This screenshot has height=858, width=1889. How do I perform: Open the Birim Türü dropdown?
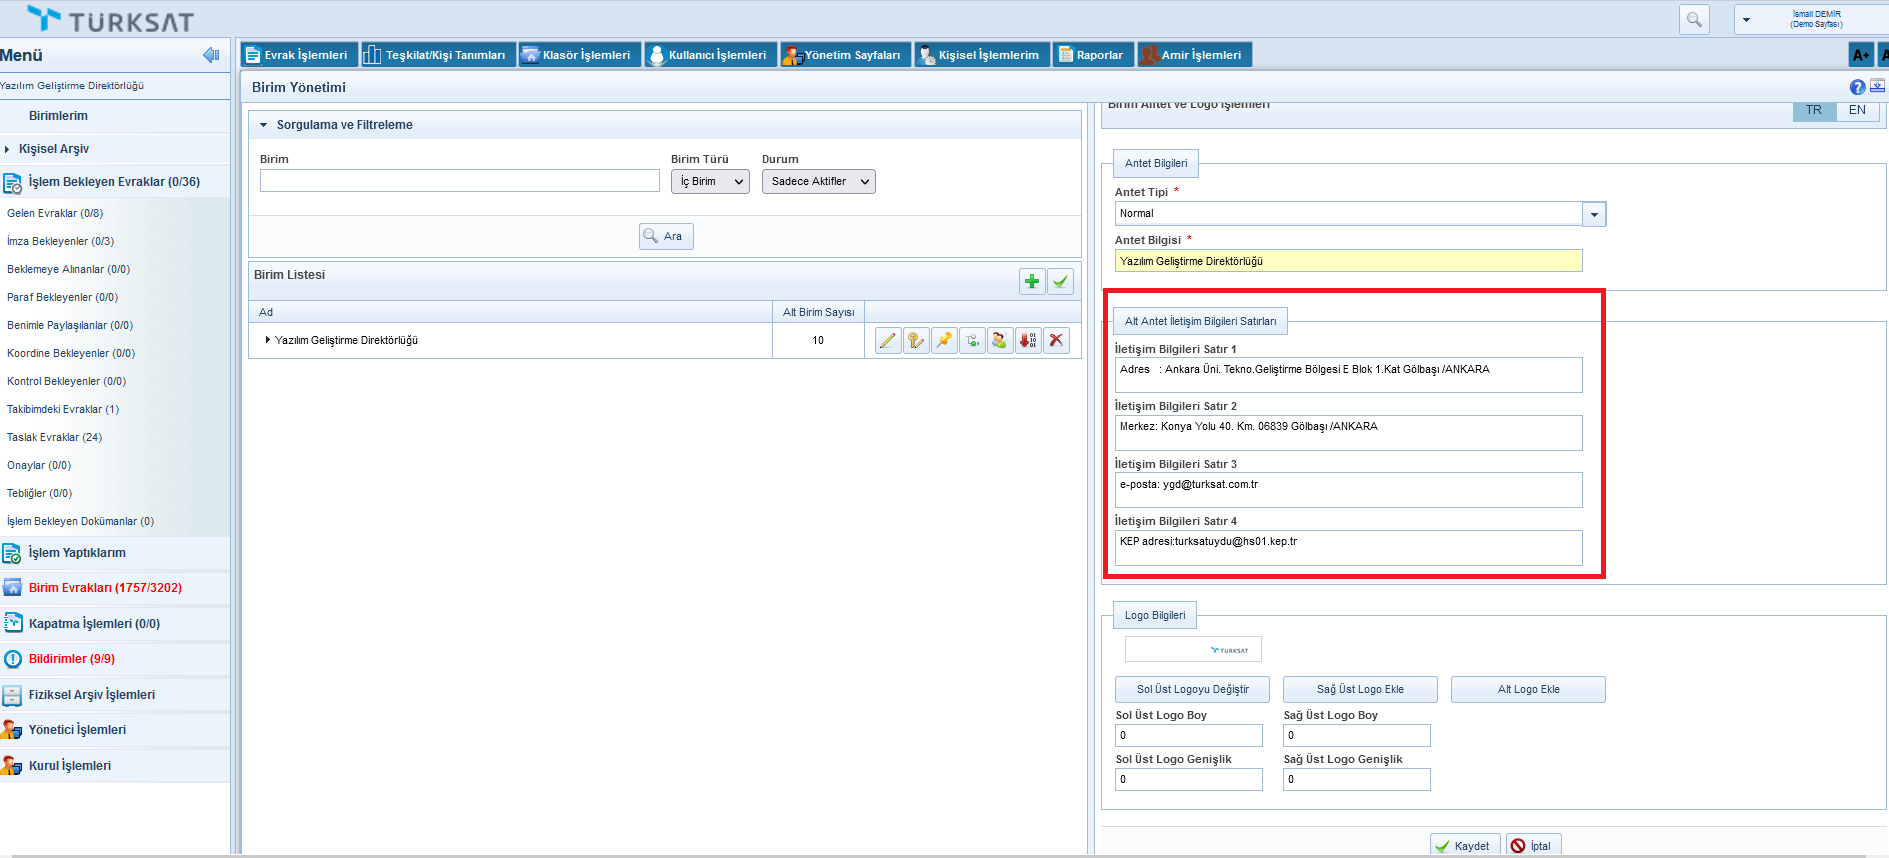[710, 182]
